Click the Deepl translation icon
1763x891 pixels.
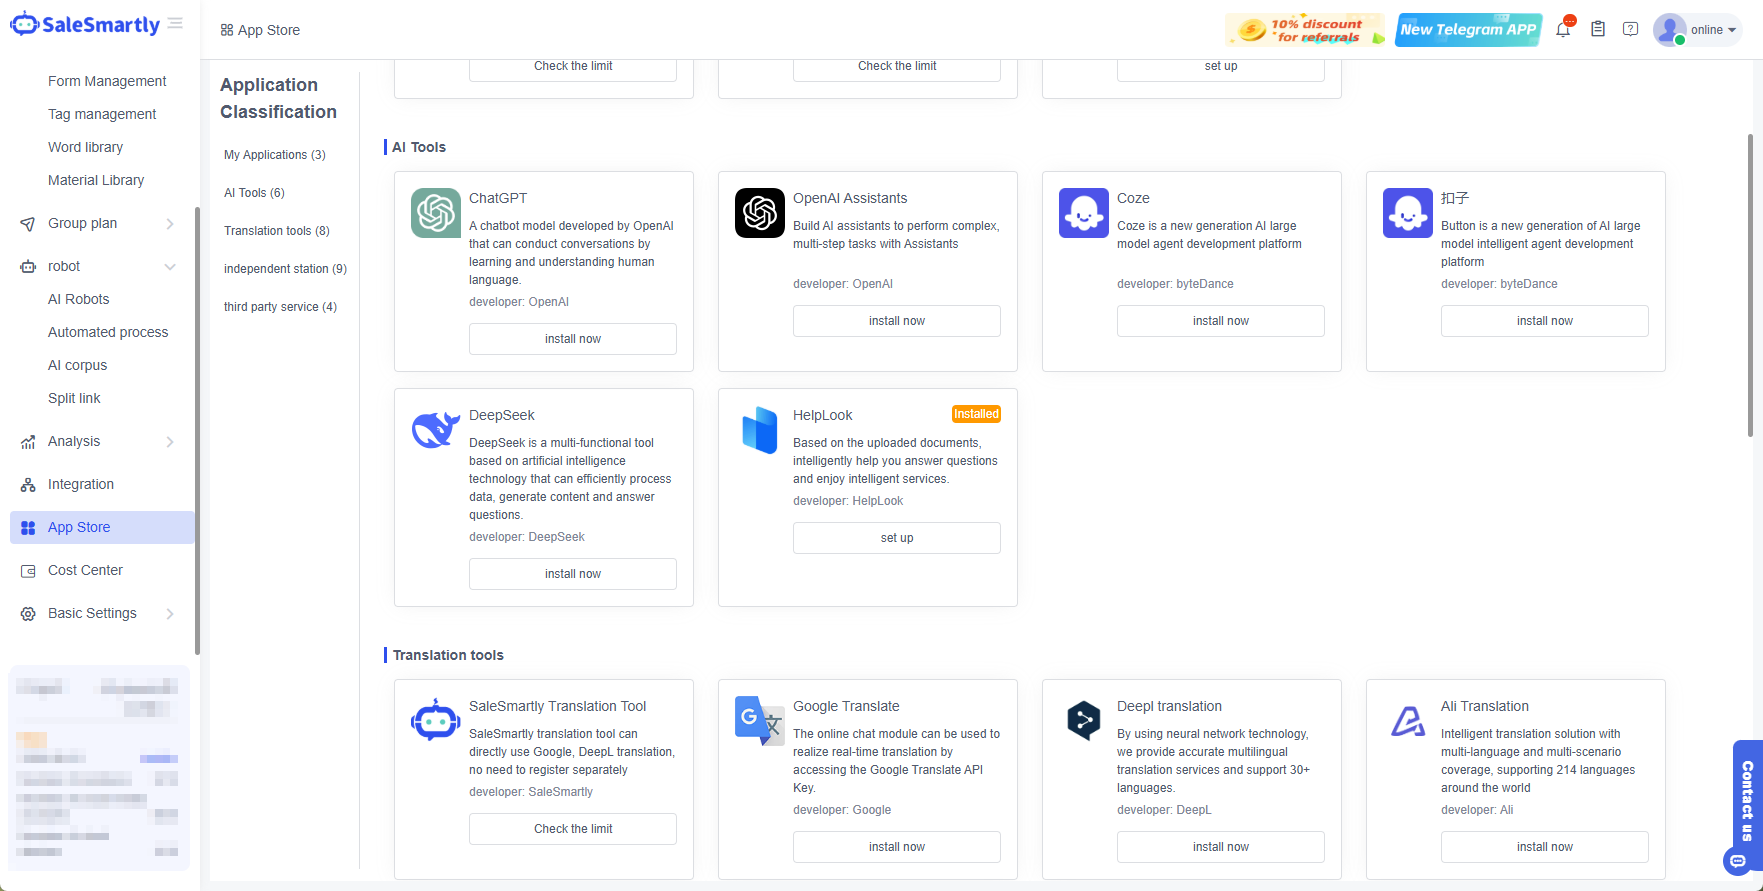coord(1084,721)
